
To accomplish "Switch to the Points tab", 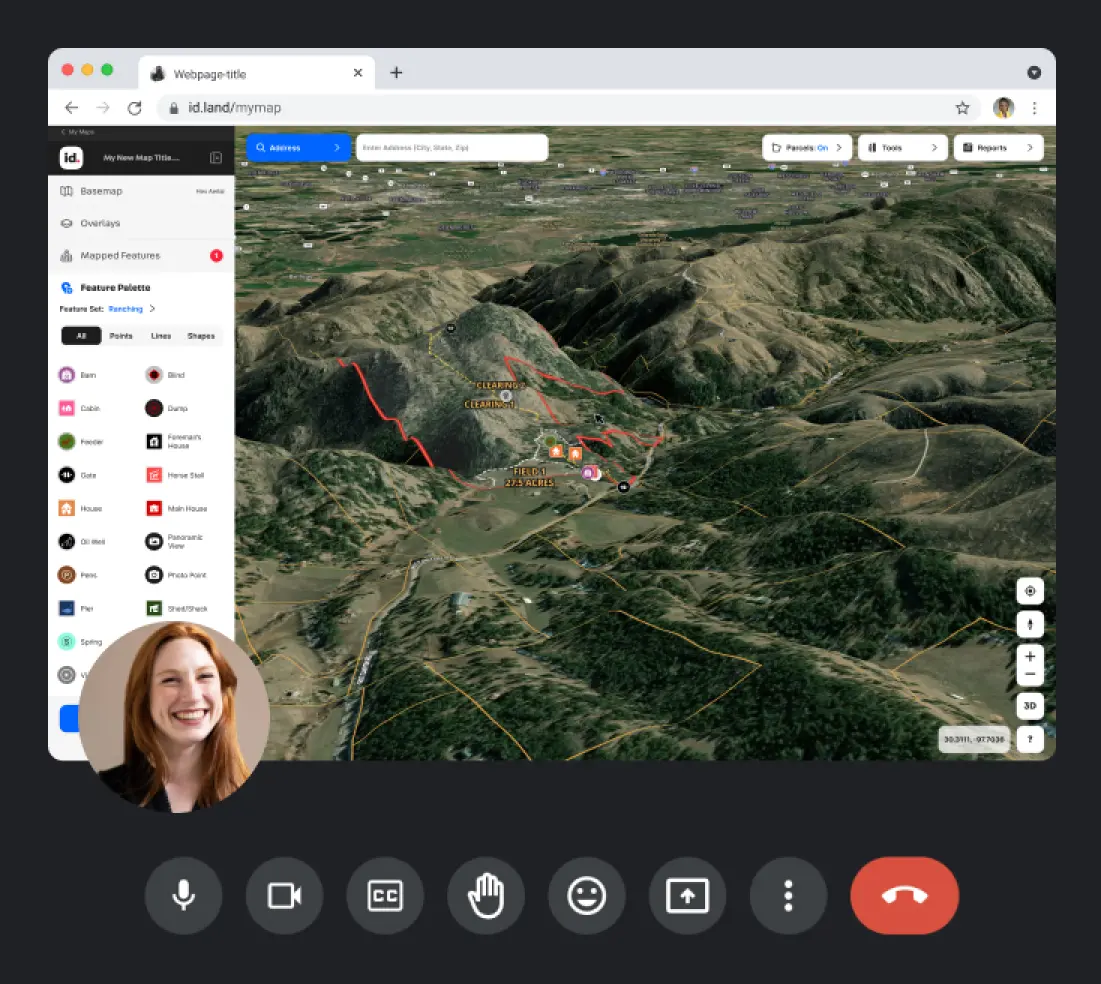I will (120, 336).
